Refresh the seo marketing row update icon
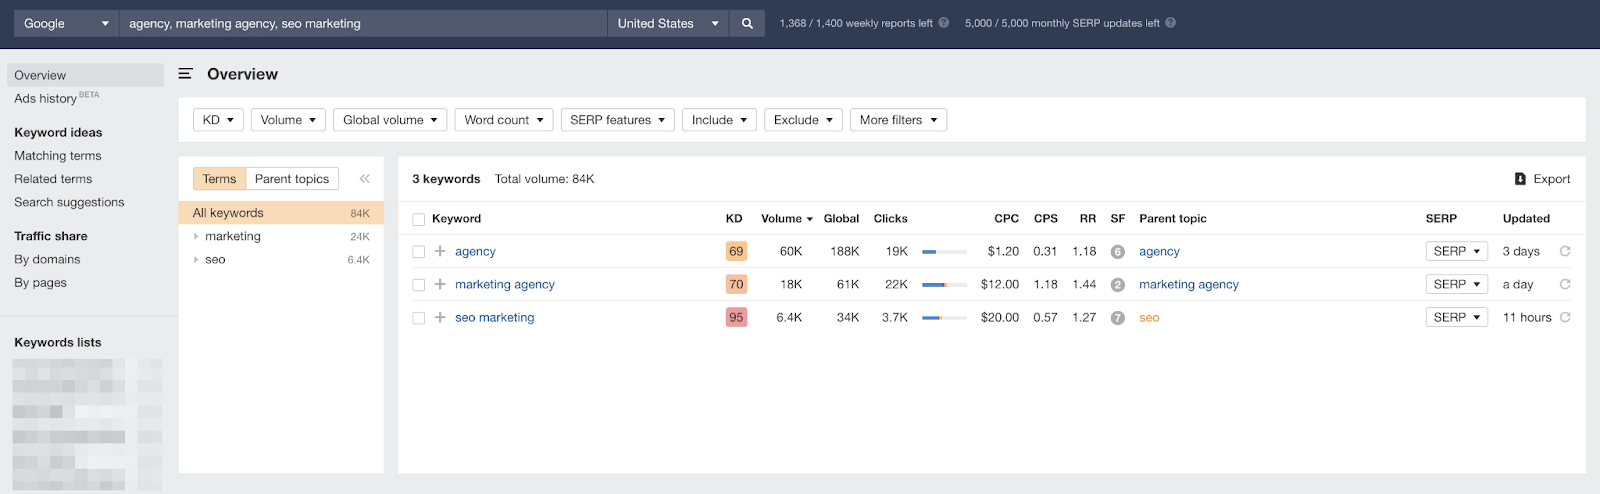The image size is (1600, 494). click(1565, 317)
